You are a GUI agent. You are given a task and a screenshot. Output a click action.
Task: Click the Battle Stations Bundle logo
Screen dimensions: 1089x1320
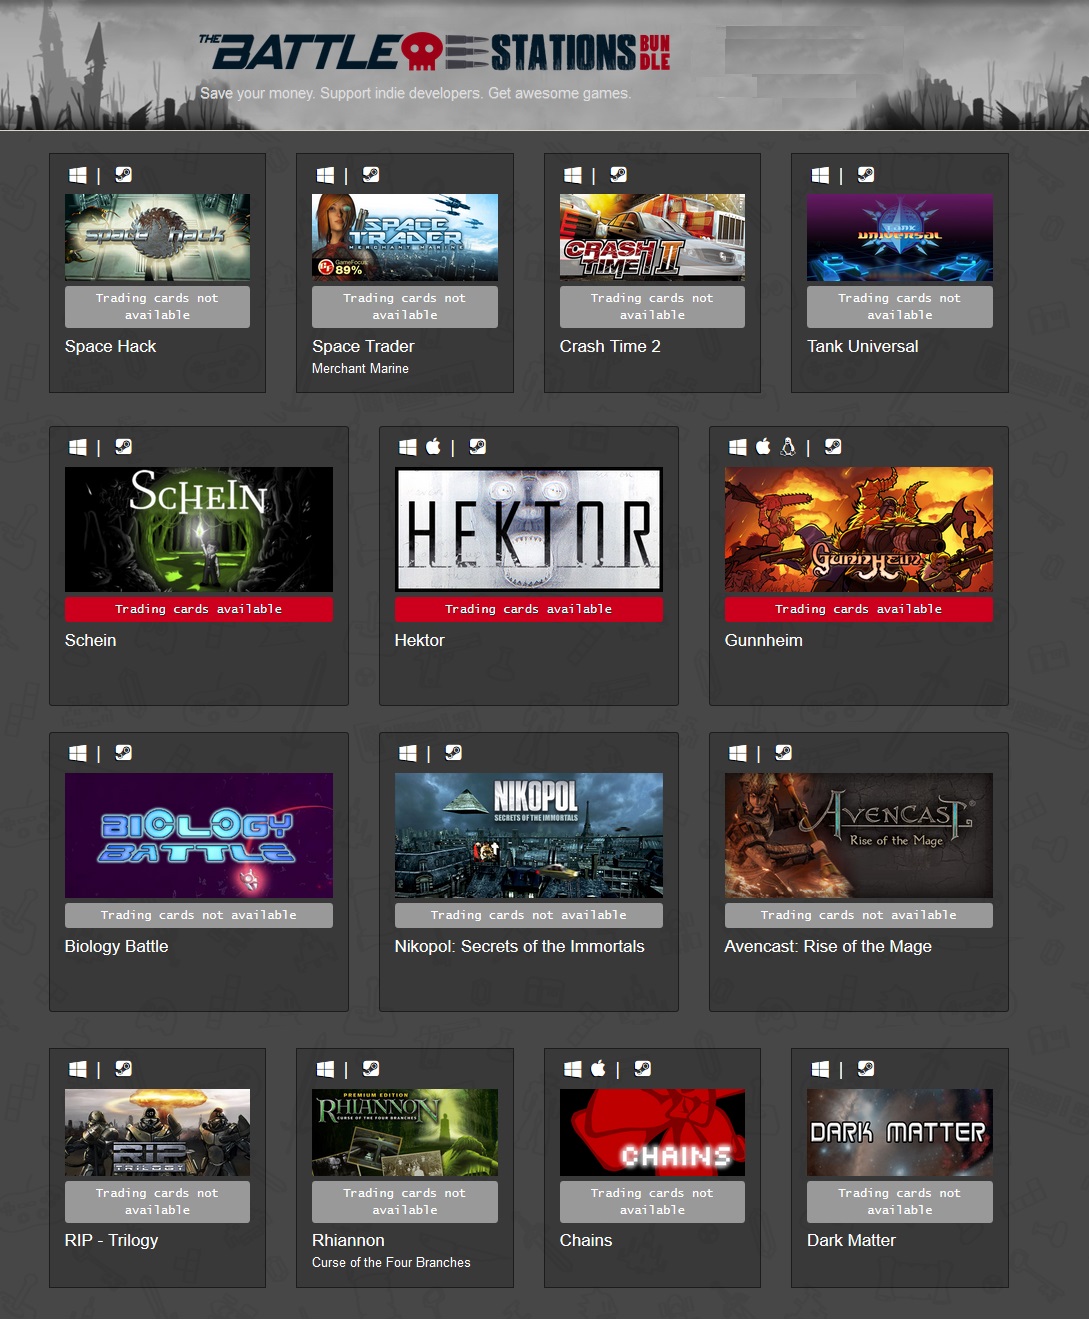435,51
